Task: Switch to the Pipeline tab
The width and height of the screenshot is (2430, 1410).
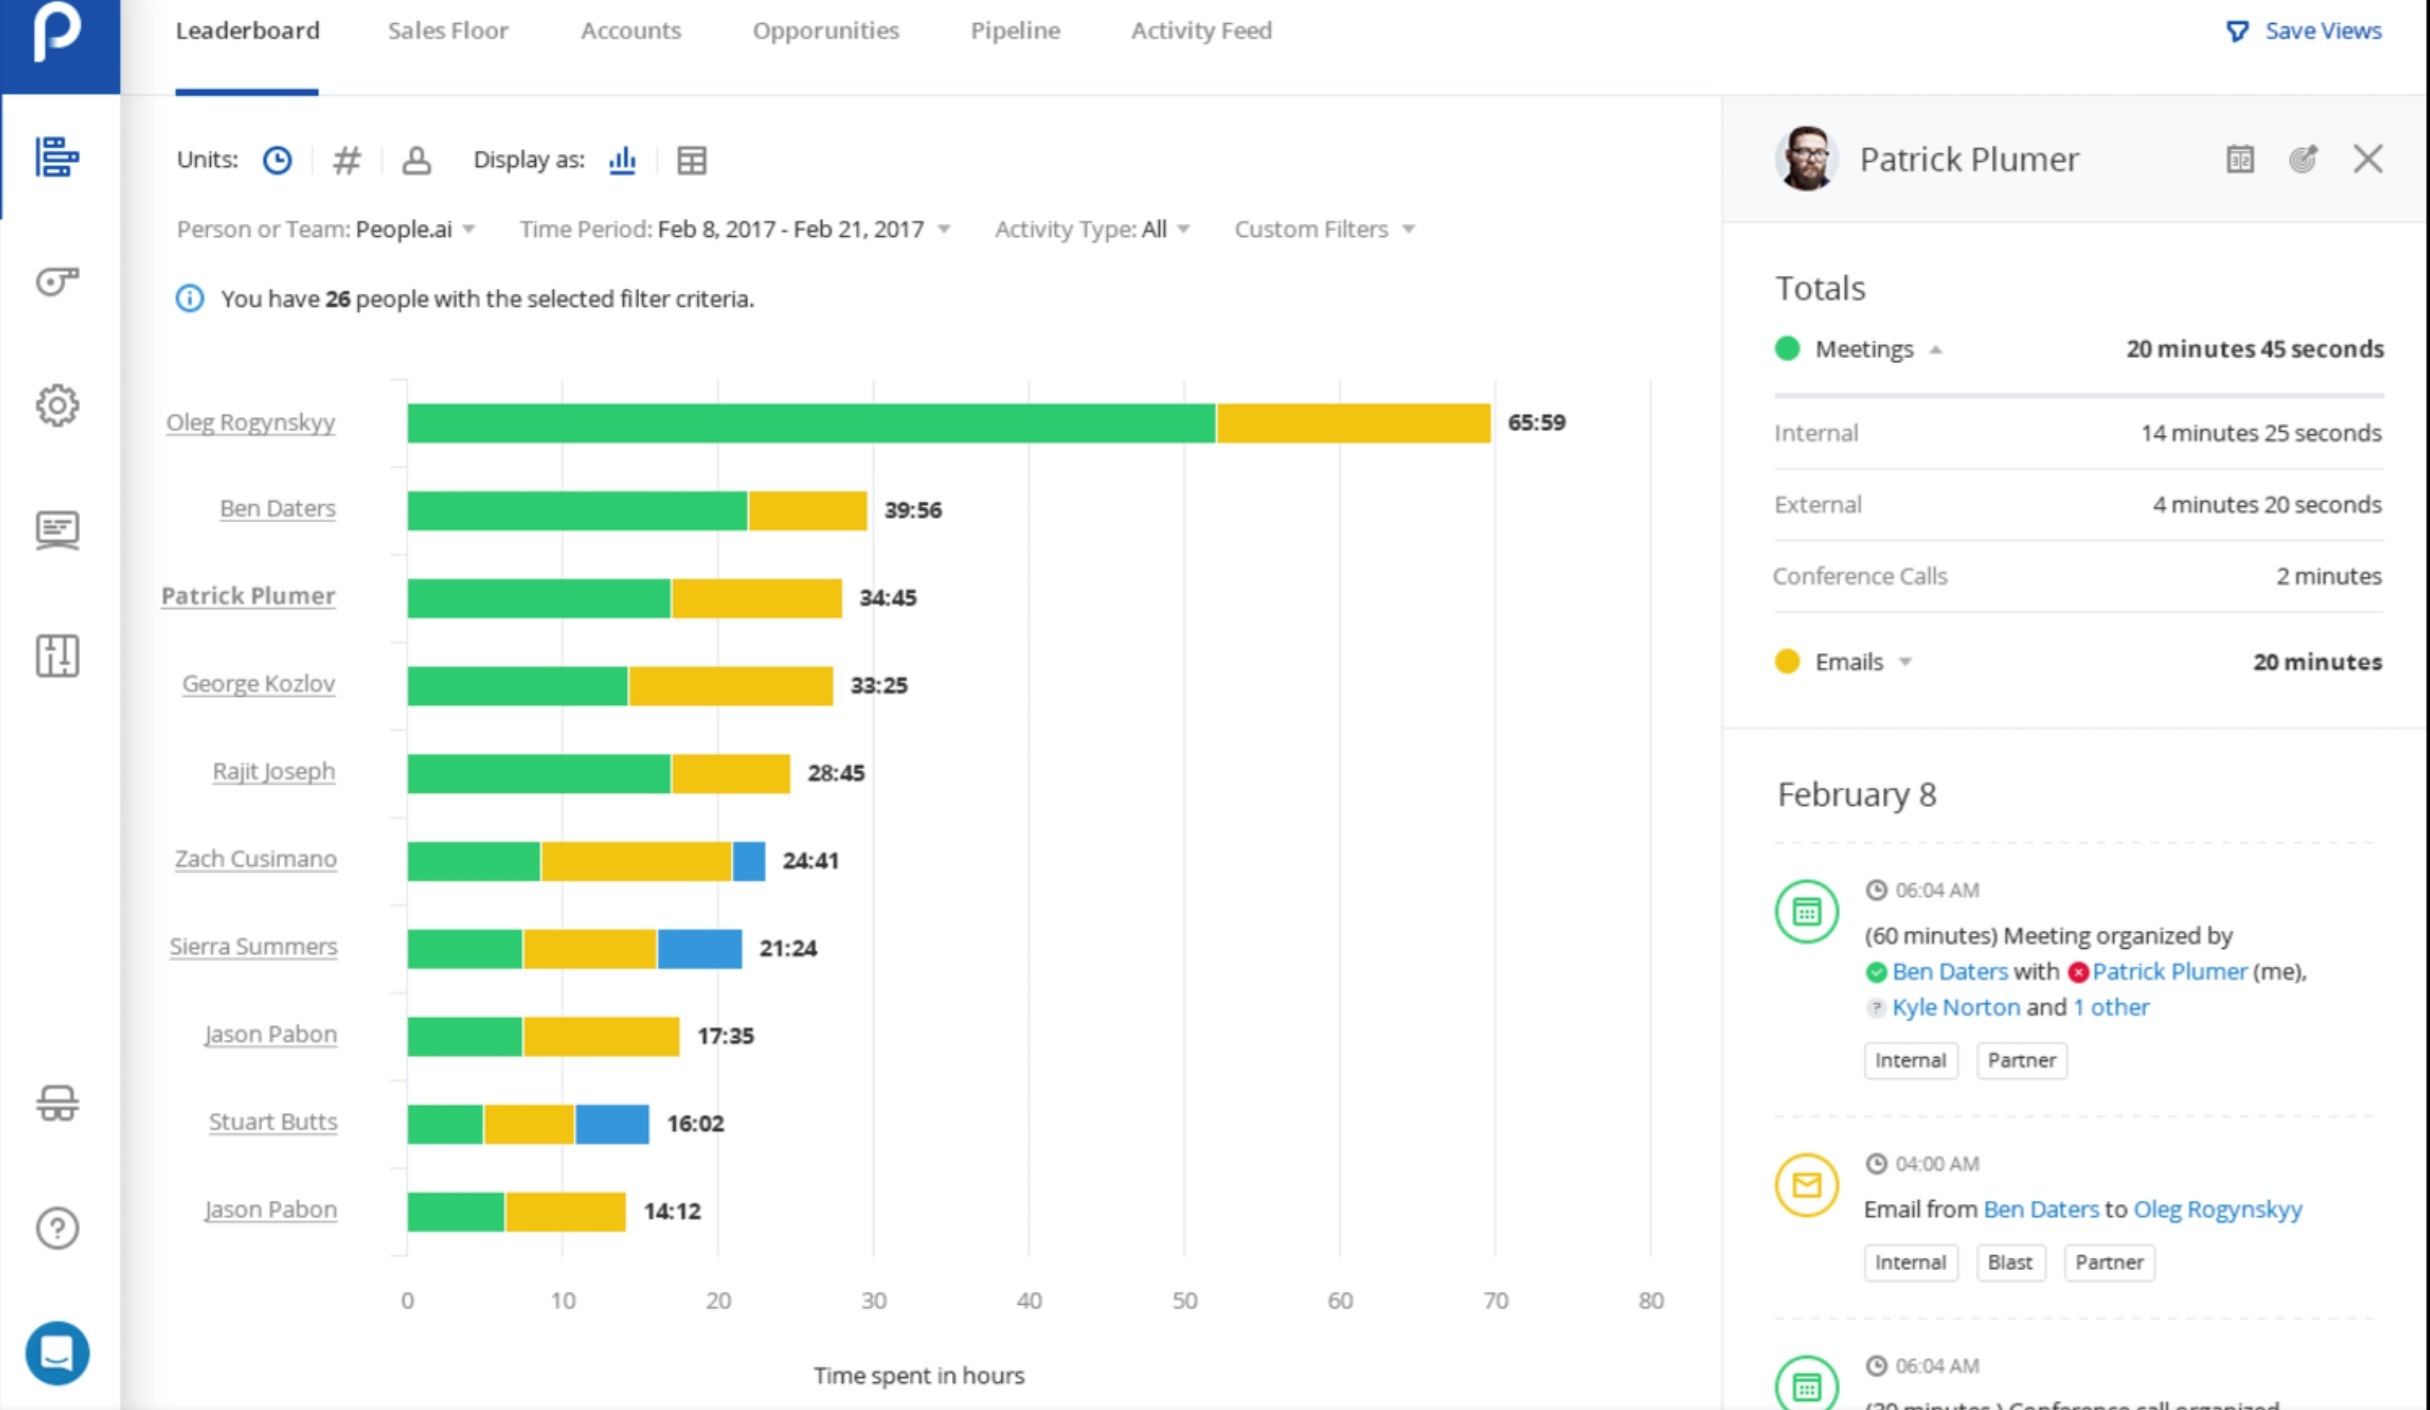Action: coord(1014,31)
